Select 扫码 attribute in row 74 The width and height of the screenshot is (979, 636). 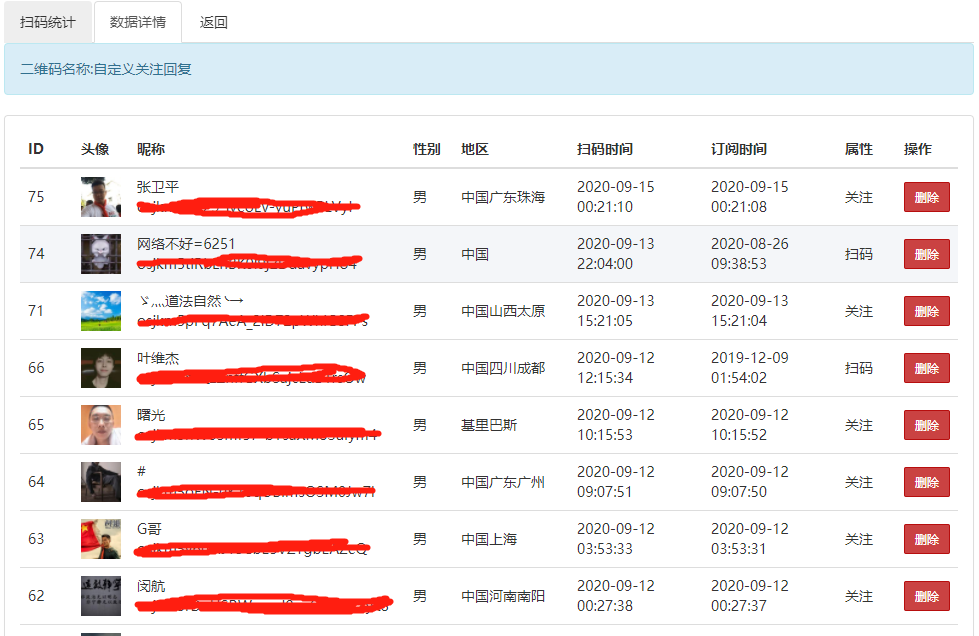[x=858, y=254]
